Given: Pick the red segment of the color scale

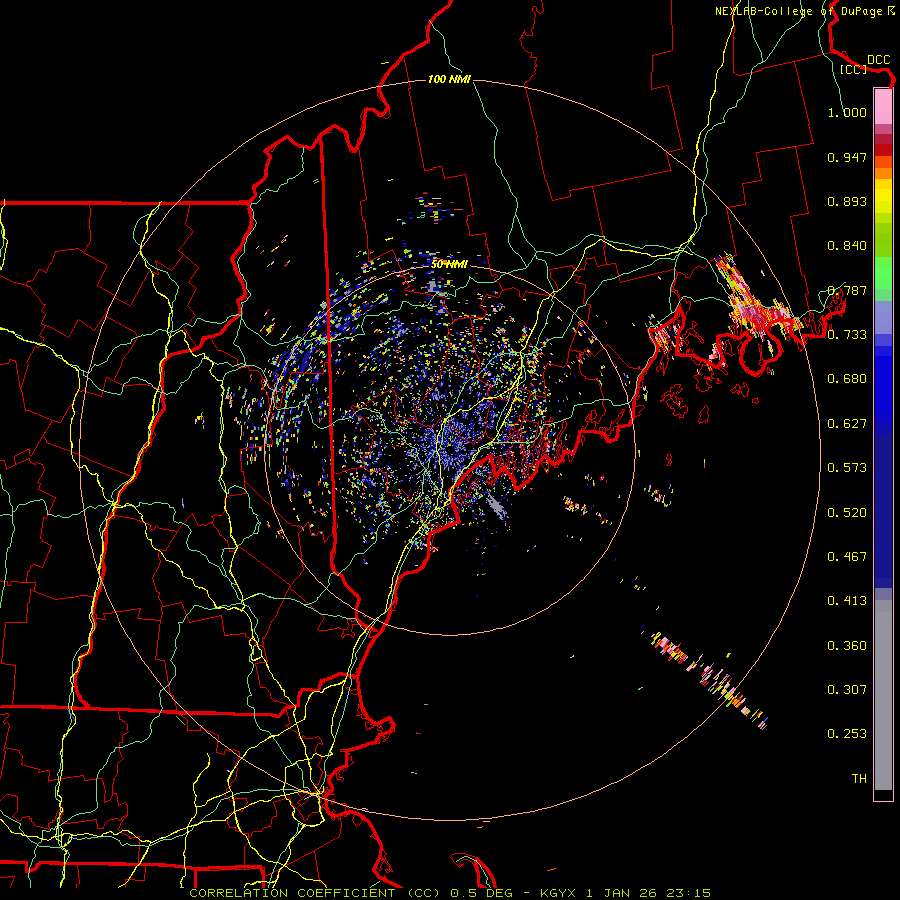Looking at the screenshot, I should pyautogui.click(x=883, y=150).
